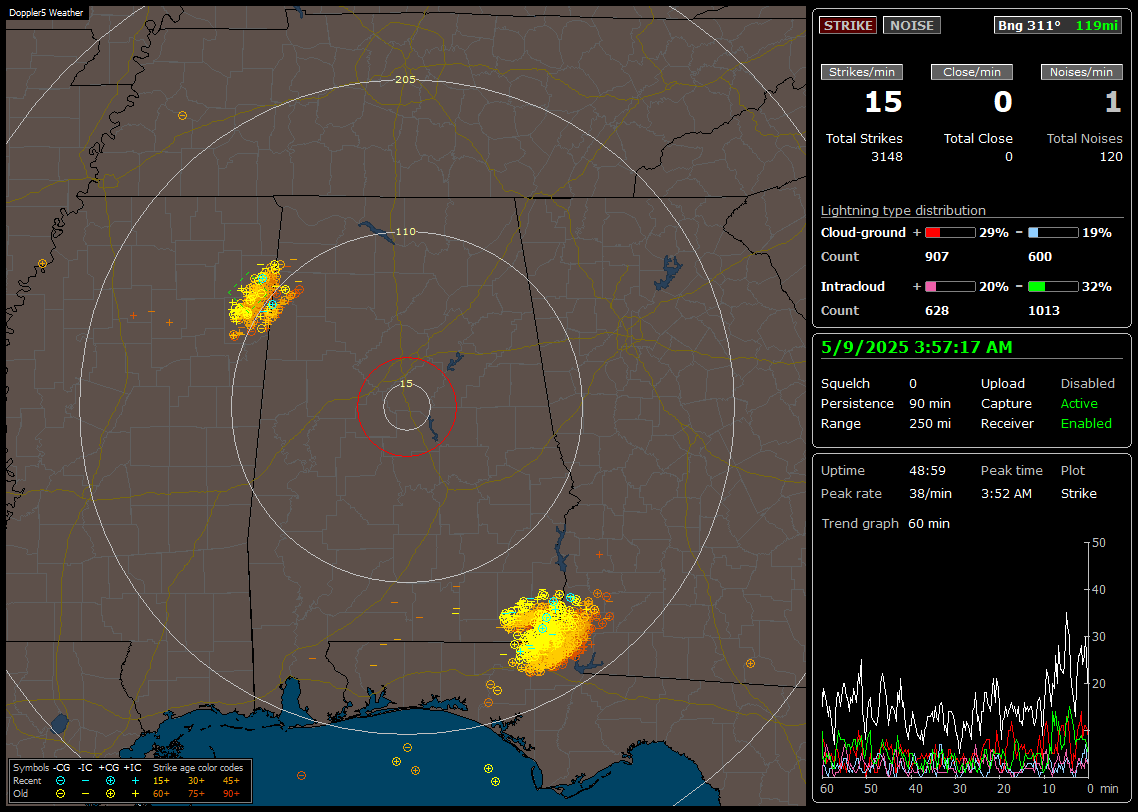Click the Symbols legend heading
Image resolution: width=1138 pixels, height=812 pixels.
pyautogui.click(x=31, y=768)
